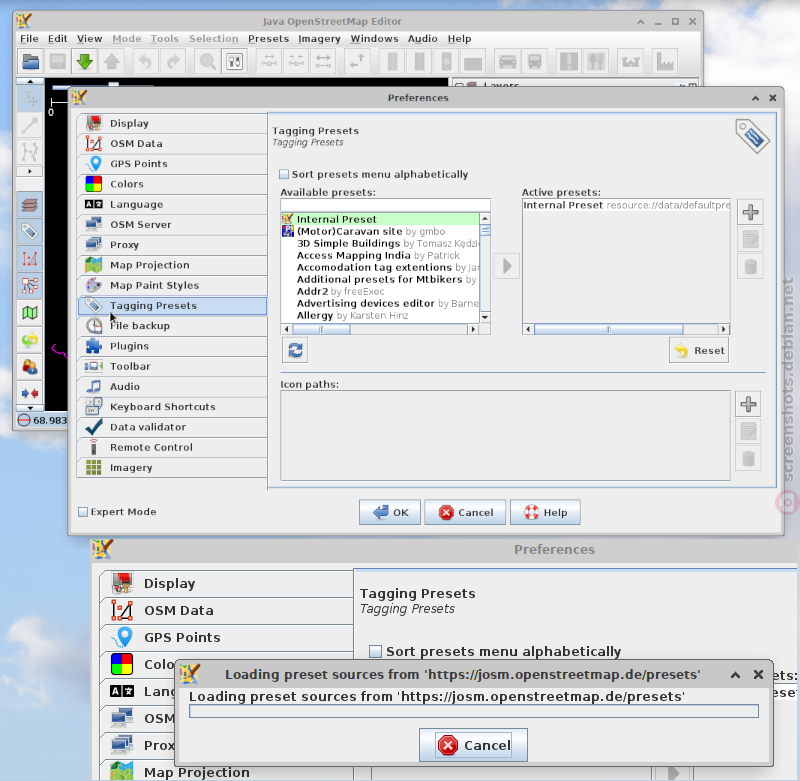Select the Addr2 preset by freeExec

pos(380,291)
